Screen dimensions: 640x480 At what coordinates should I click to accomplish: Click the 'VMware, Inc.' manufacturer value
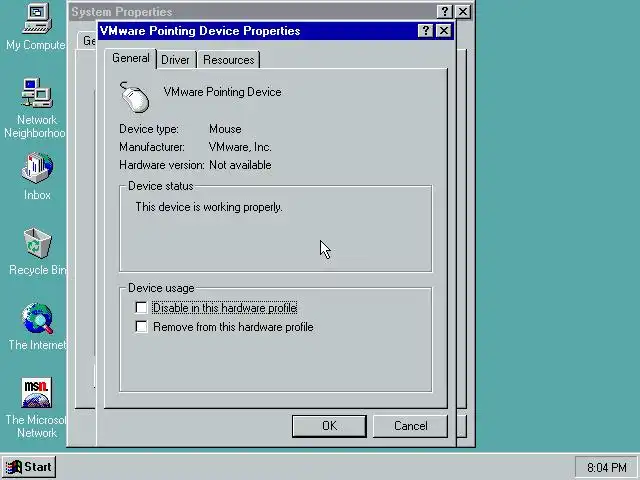pos(240,147)
